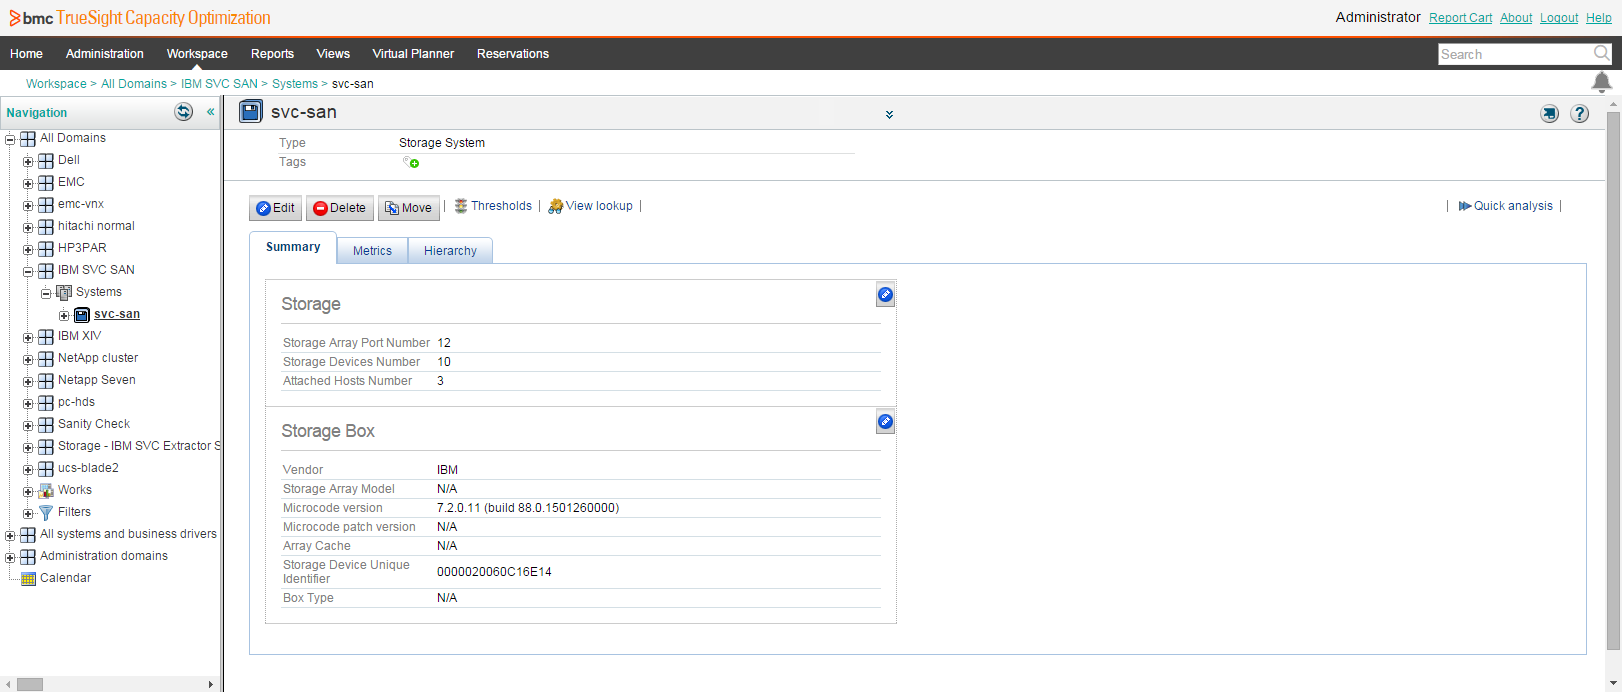This screenshot has width=1622, height=692.
Task: Click the Dell domain icon
Action: coord(46,161)
